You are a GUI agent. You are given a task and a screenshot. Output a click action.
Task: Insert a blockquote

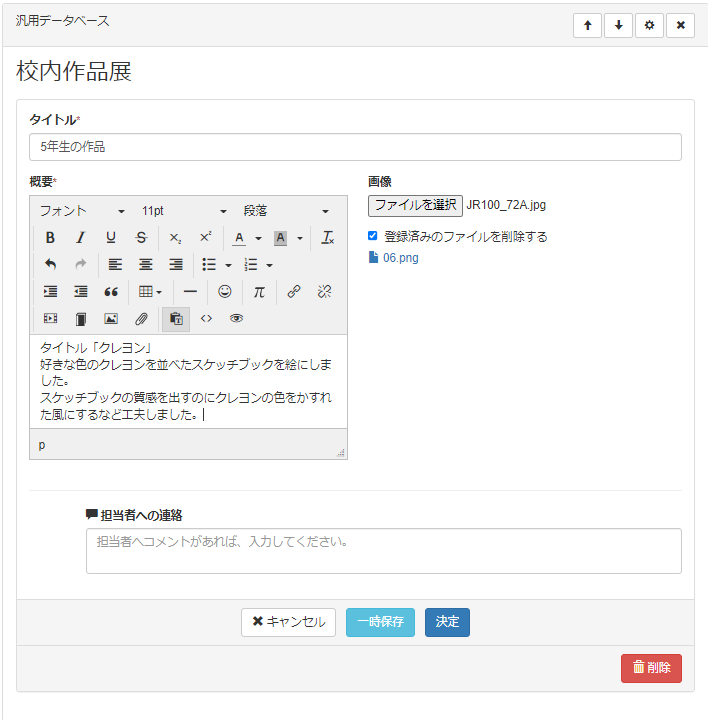[111, 292]
